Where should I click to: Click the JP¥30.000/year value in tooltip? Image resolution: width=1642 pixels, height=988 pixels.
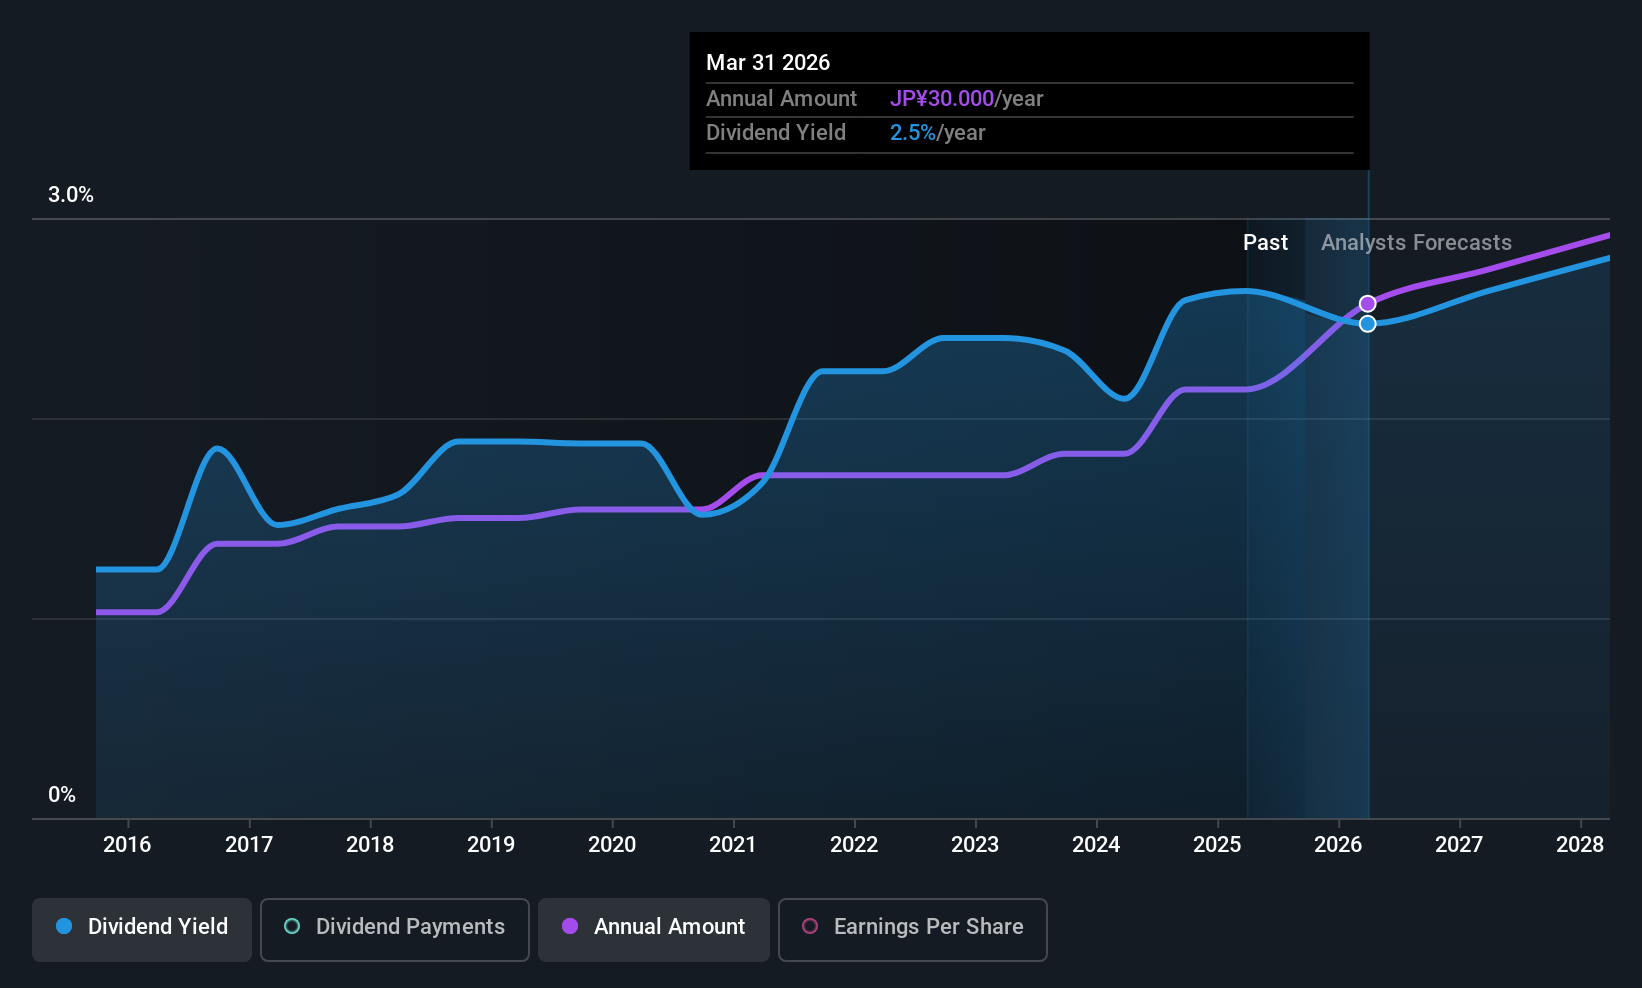(x=966, y=99)
